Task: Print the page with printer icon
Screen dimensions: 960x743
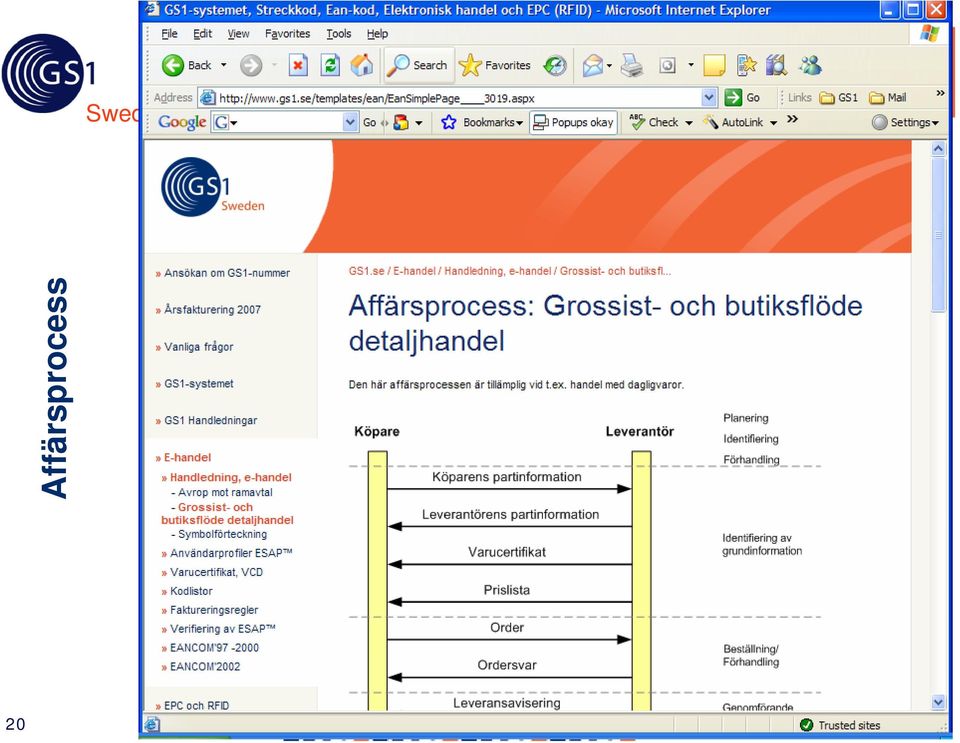Action: click(632, 65)
